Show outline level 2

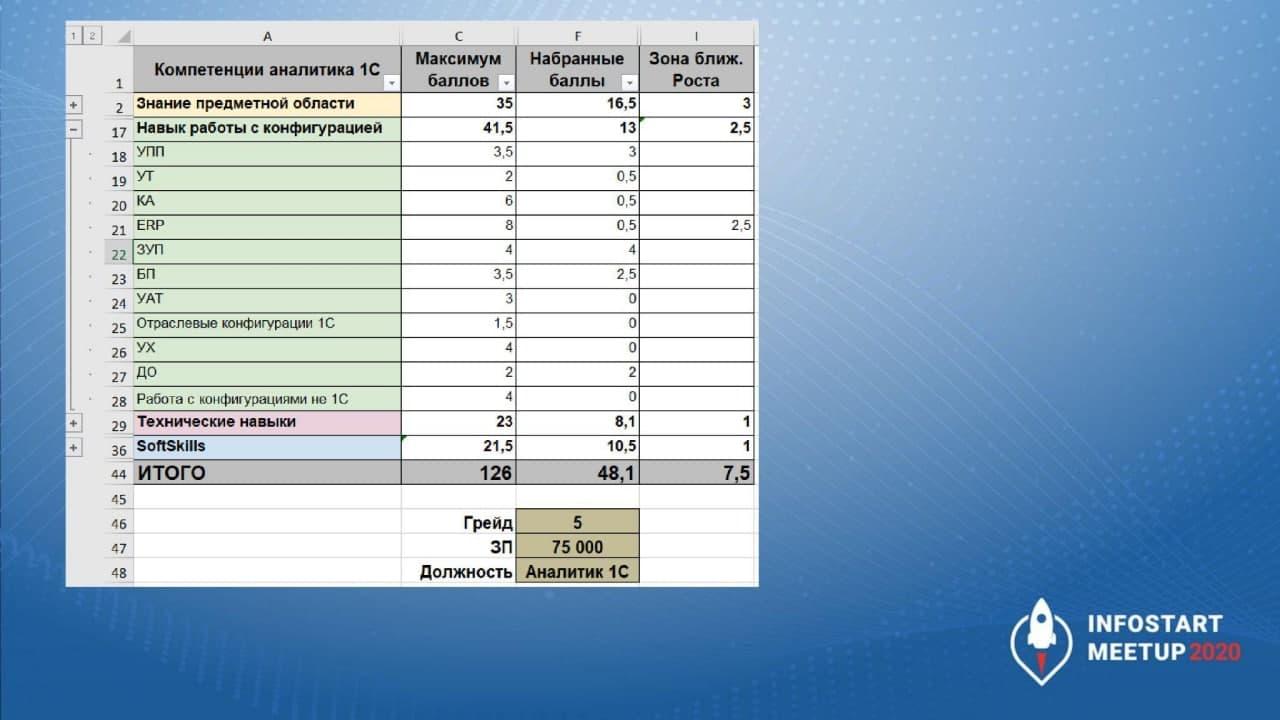click(x=91, y=36)
